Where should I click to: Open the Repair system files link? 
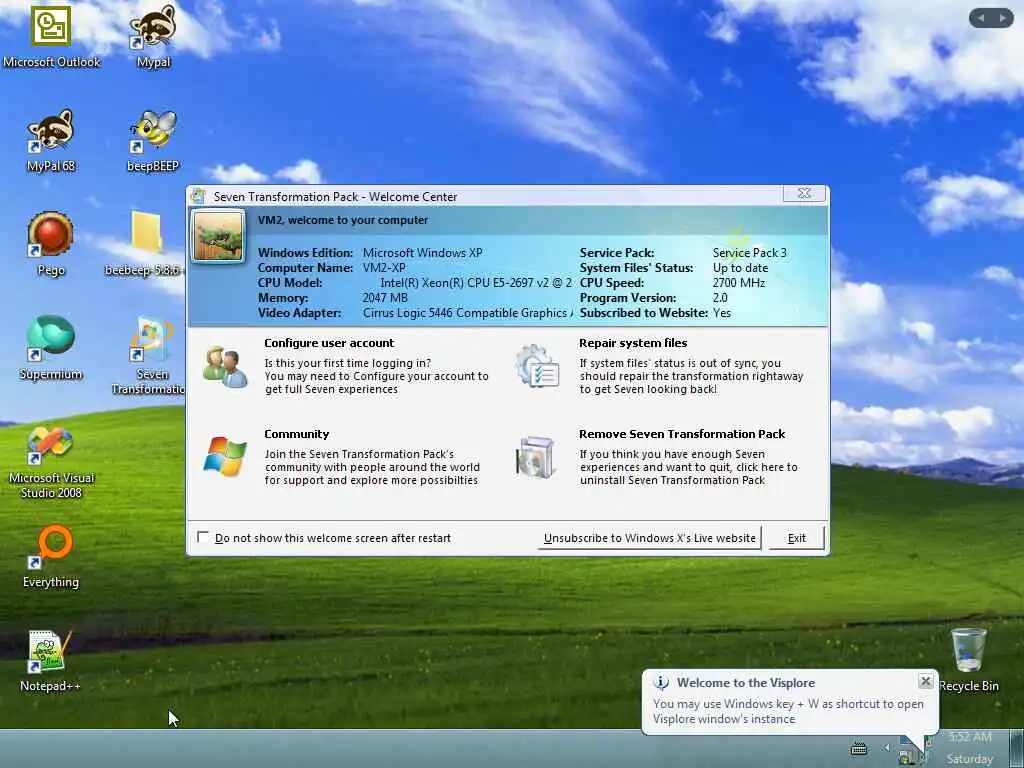pyautogui.click(x=633, y=343)
